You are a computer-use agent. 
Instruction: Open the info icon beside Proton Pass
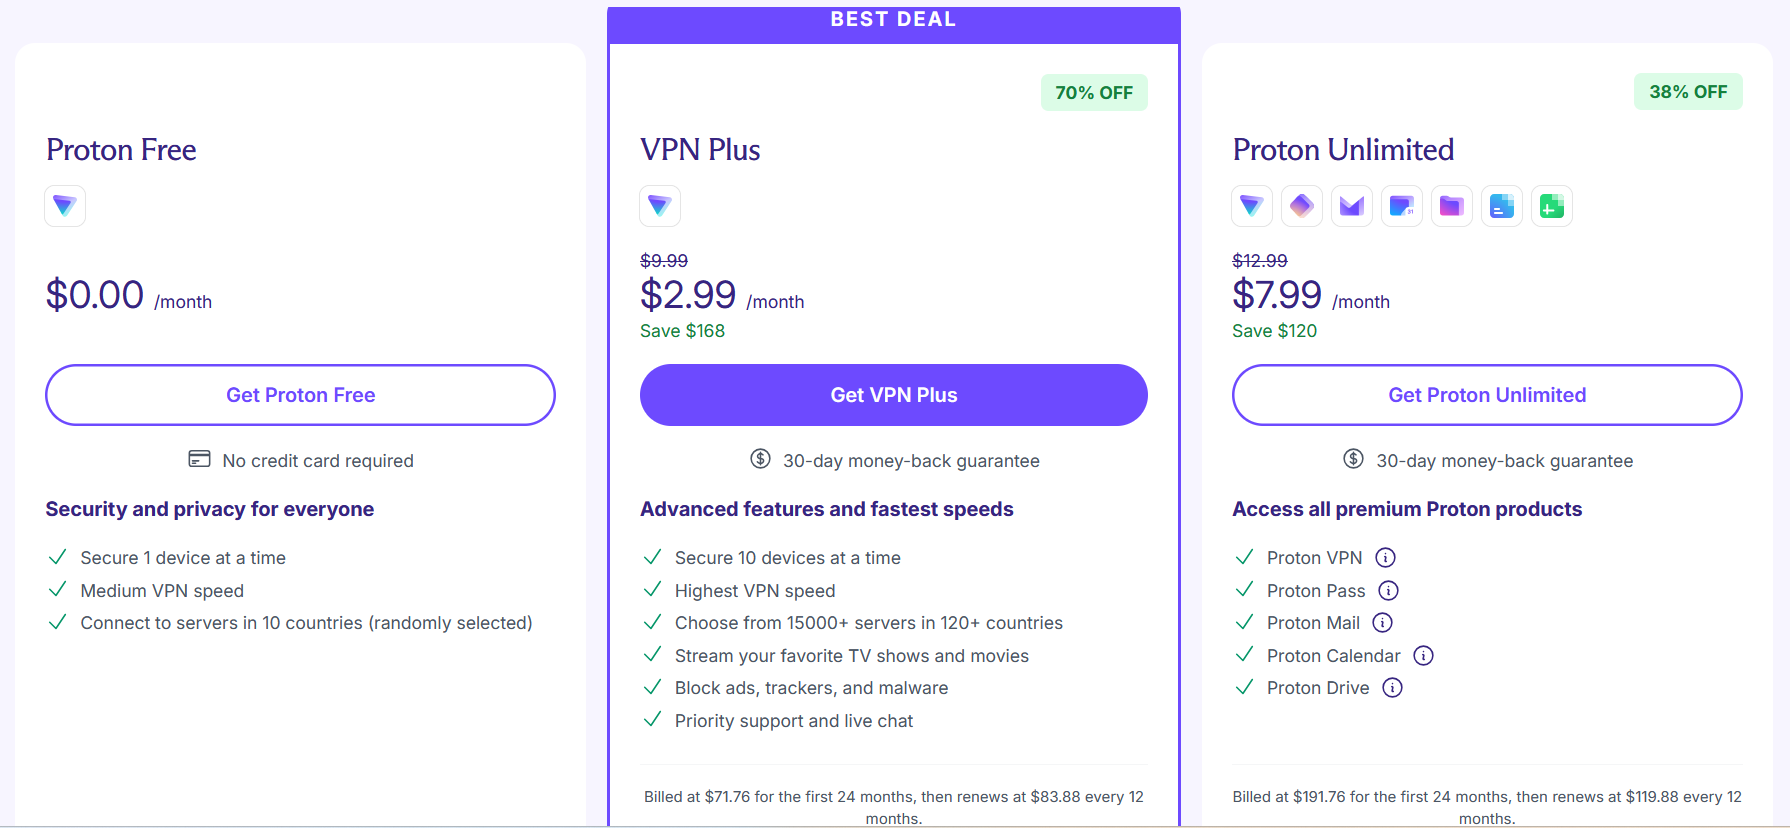point(1389,590)
